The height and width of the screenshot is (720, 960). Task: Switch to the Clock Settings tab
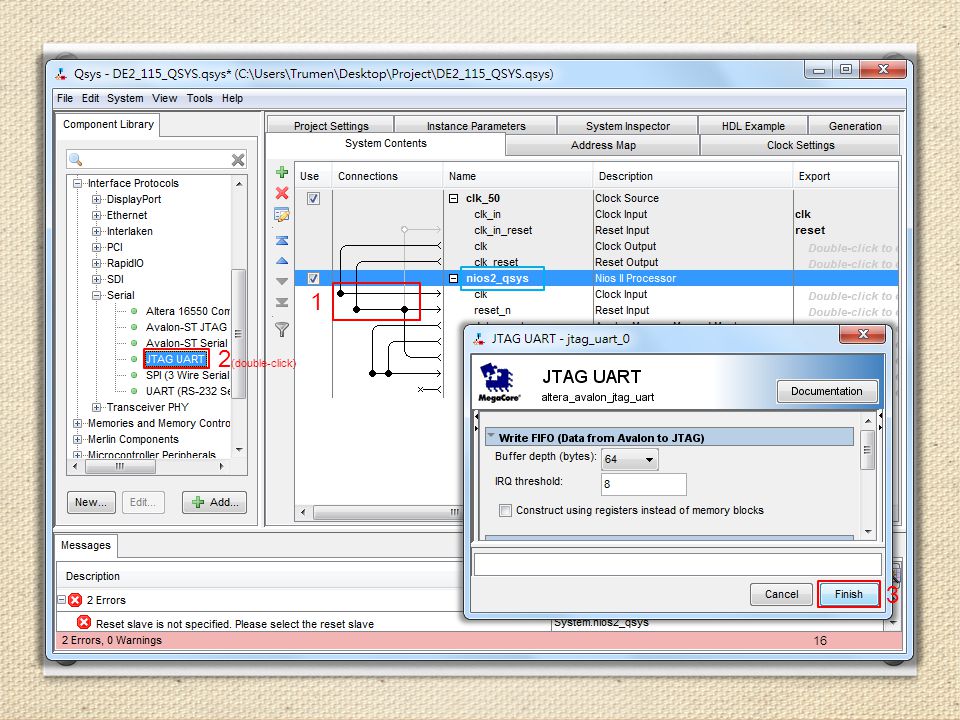[x=800, y=145]
